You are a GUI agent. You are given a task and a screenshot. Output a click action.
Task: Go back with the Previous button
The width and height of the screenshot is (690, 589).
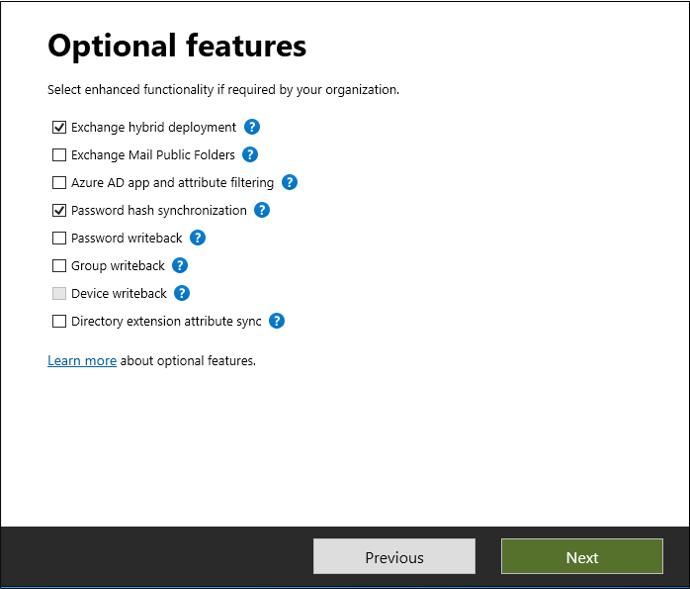(394, 557)
